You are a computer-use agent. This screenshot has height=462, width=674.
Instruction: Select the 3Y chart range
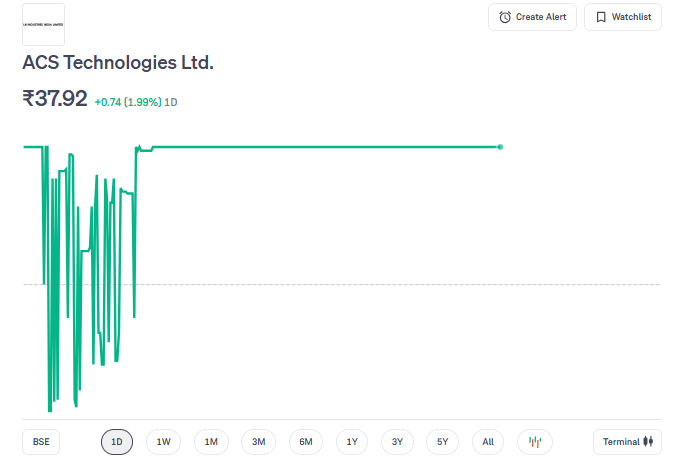pos(397,441)
